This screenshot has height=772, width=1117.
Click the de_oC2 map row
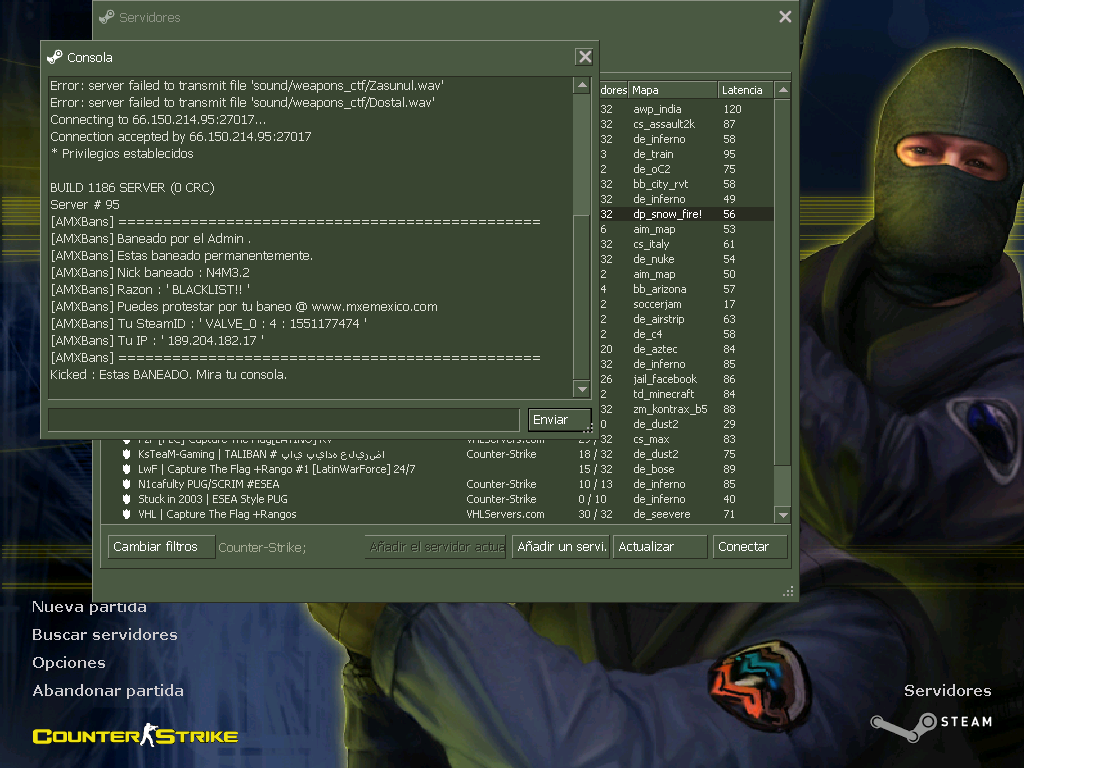(687, 169)
